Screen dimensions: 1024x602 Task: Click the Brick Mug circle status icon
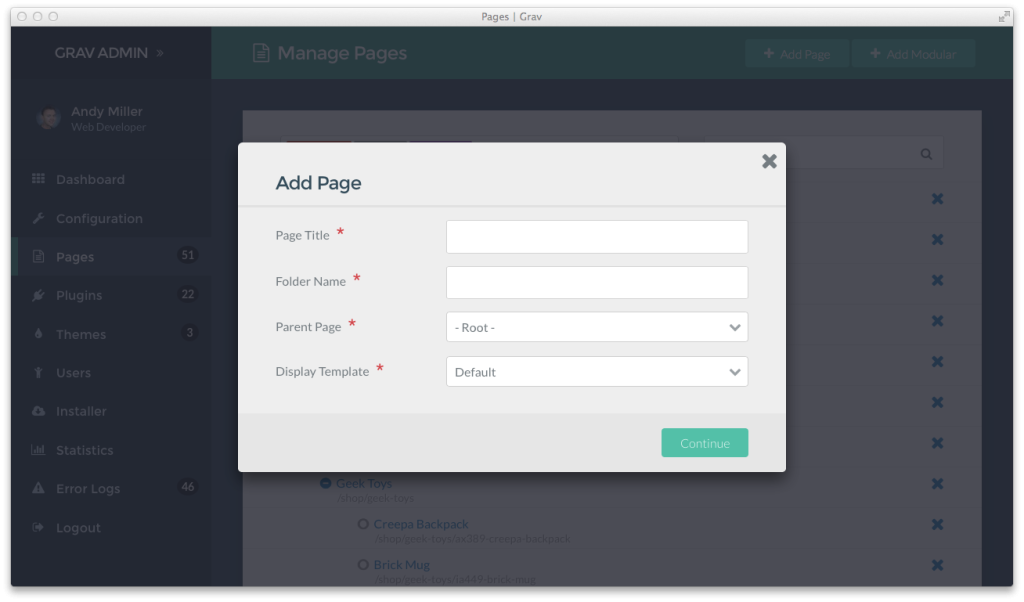coord(363,565)
